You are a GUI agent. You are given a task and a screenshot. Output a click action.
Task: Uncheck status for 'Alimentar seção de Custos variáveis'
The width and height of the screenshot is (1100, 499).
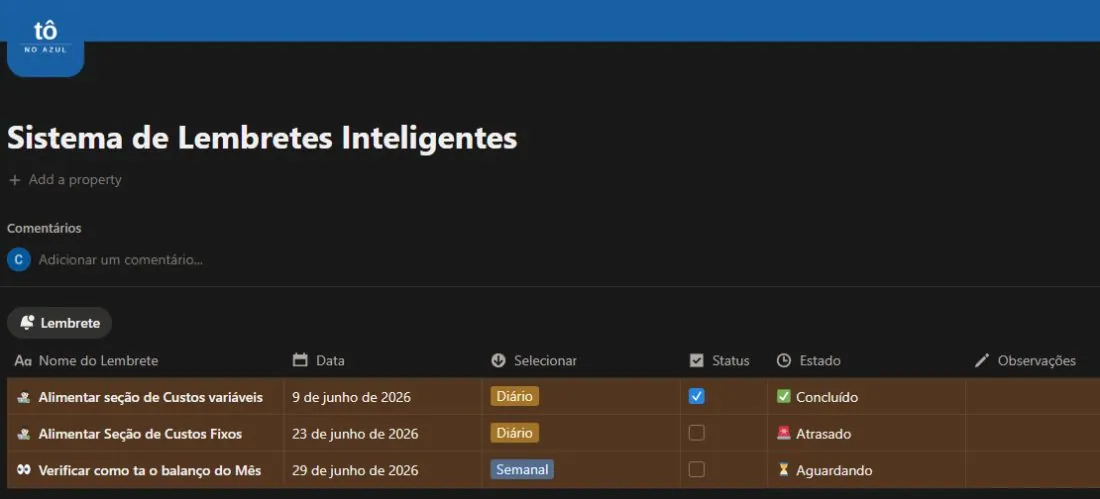click(x=697, y=397)
